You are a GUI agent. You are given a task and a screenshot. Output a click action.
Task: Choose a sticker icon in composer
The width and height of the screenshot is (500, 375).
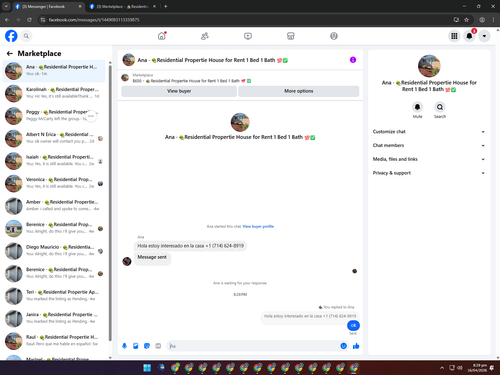click(147, 346)
